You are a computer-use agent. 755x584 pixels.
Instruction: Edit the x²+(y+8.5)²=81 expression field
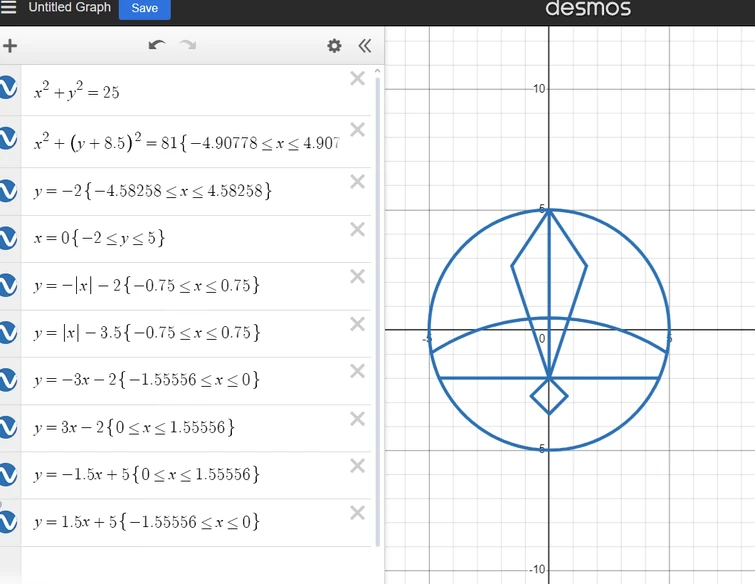coord(196,142)
